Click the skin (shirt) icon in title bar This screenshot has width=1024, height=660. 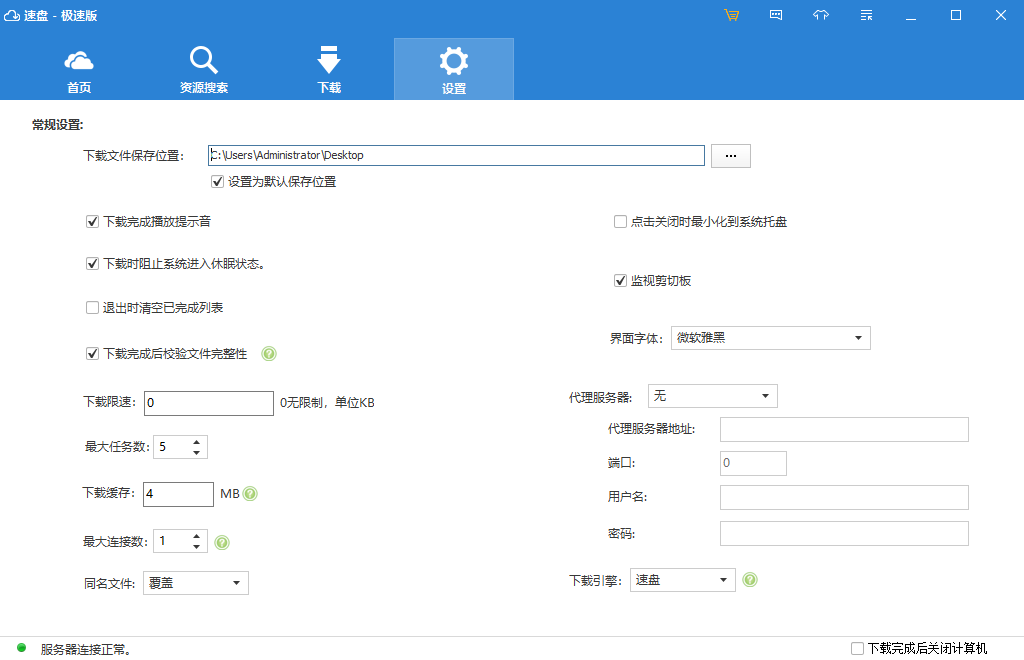pos(821,15)
